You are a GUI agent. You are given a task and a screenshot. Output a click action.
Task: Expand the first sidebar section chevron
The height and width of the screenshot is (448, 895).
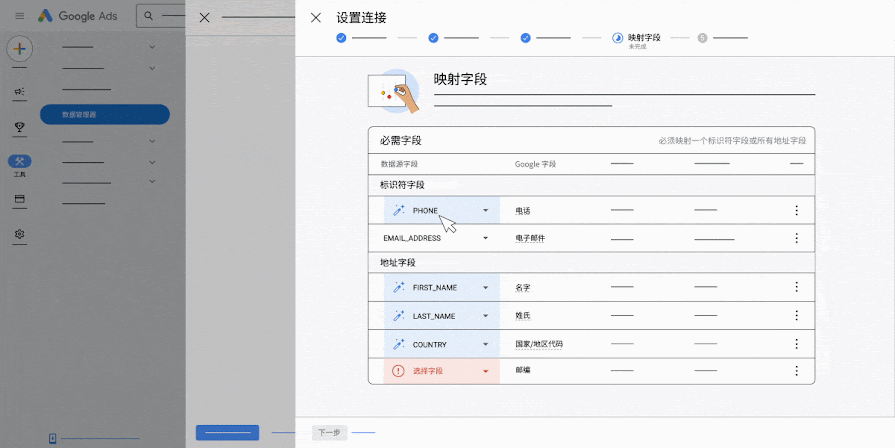pos(152,47)
